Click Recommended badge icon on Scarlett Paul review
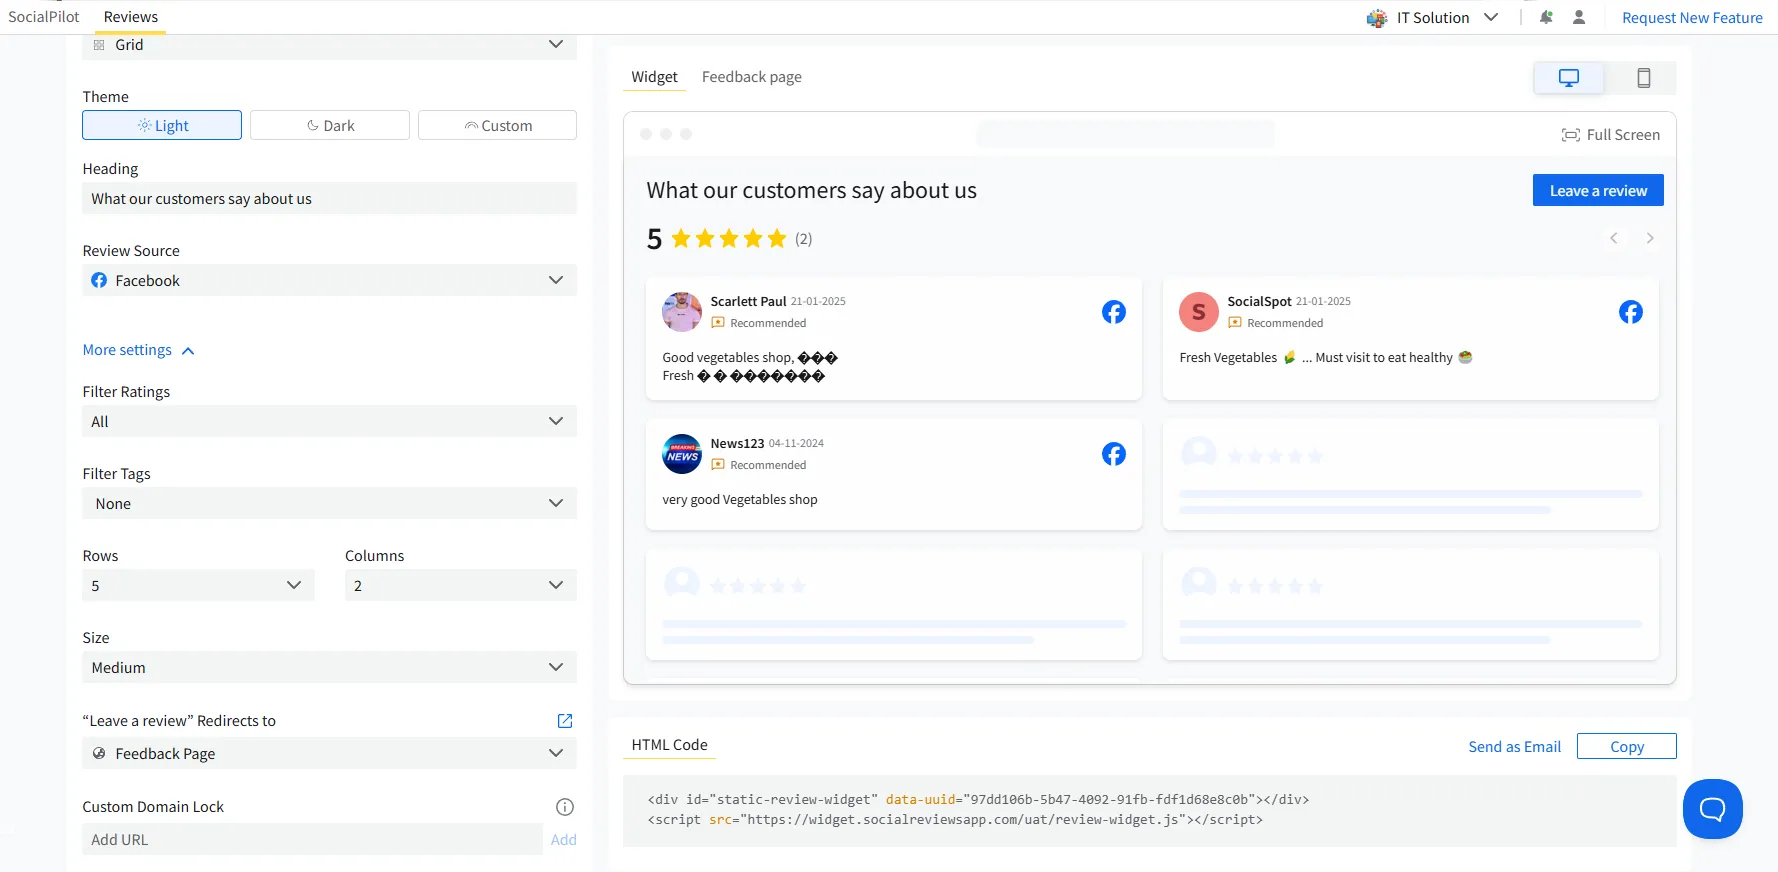Viewport: 1778px width, 872px height. [718, 323]
